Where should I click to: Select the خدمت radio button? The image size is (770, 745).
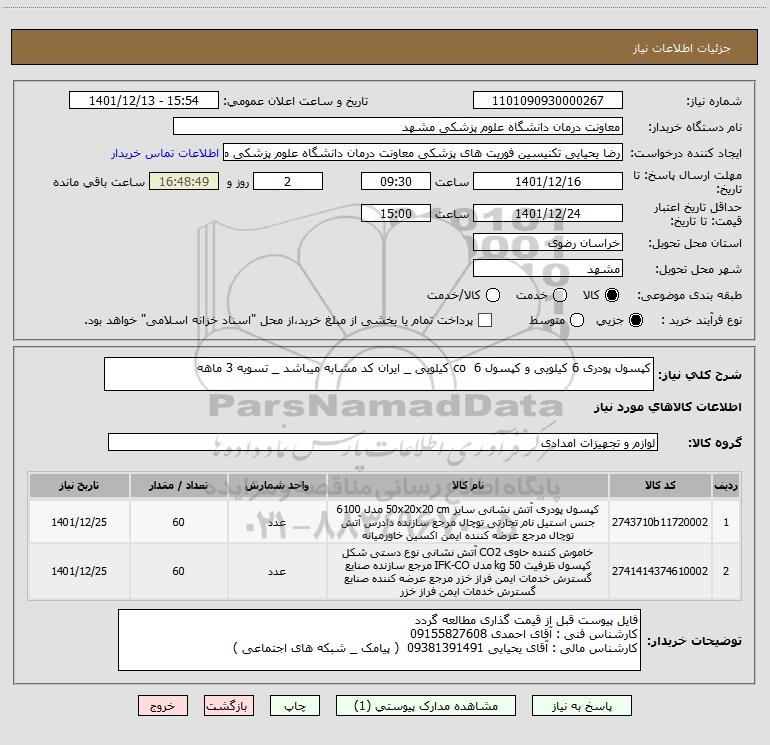point(560,295)
